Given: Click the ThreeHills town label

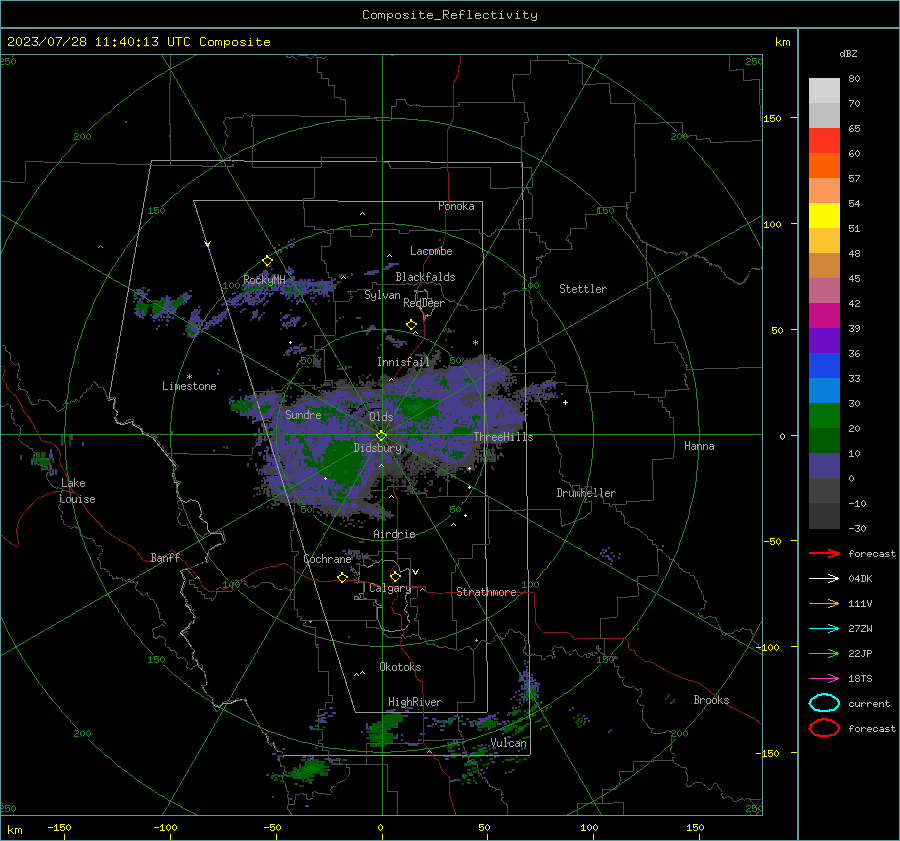Looking at the screenshot, I should point(503,437).
